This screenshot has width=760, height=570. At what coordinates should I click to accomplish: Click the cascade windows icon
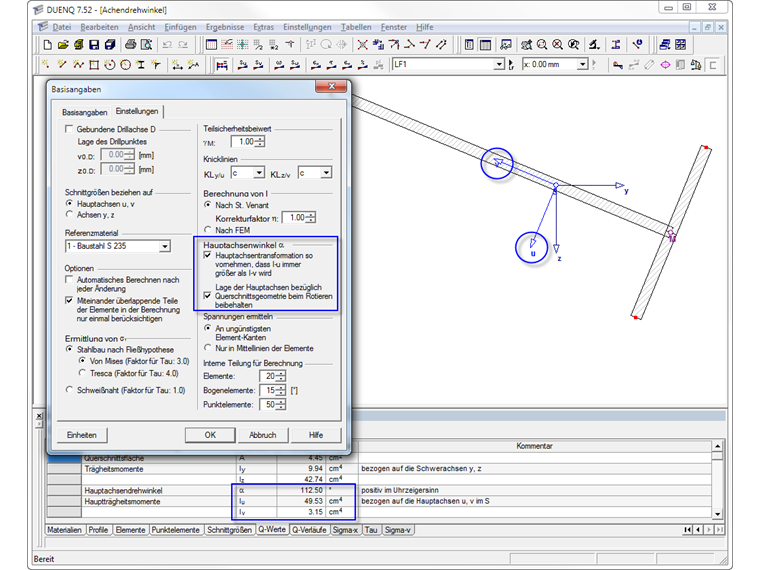click(665, 45)
